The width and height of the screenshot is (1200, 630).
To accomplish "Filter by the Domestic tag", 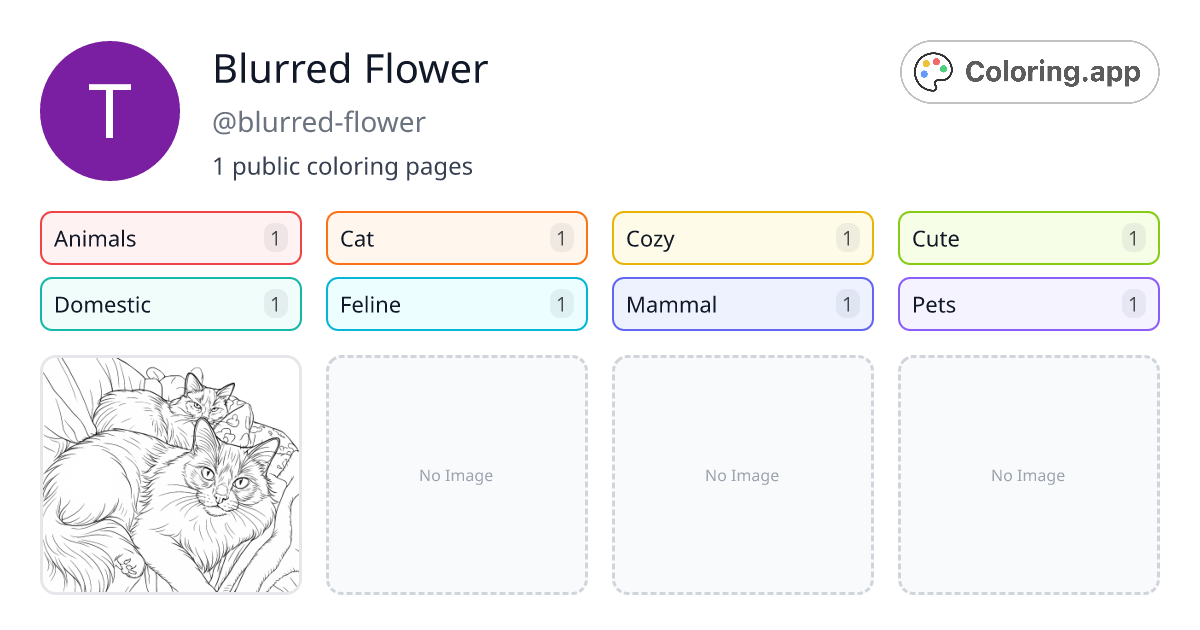I will pos(171,304).
